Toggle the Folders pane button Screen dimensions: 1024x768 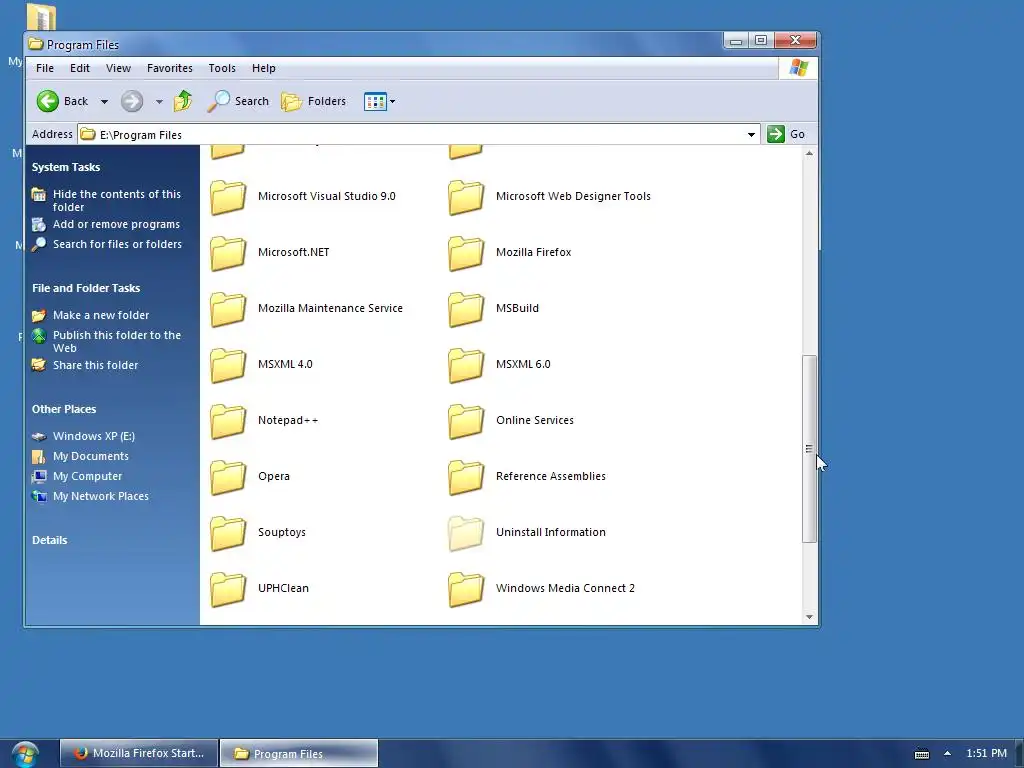click(x=314, y=101)
